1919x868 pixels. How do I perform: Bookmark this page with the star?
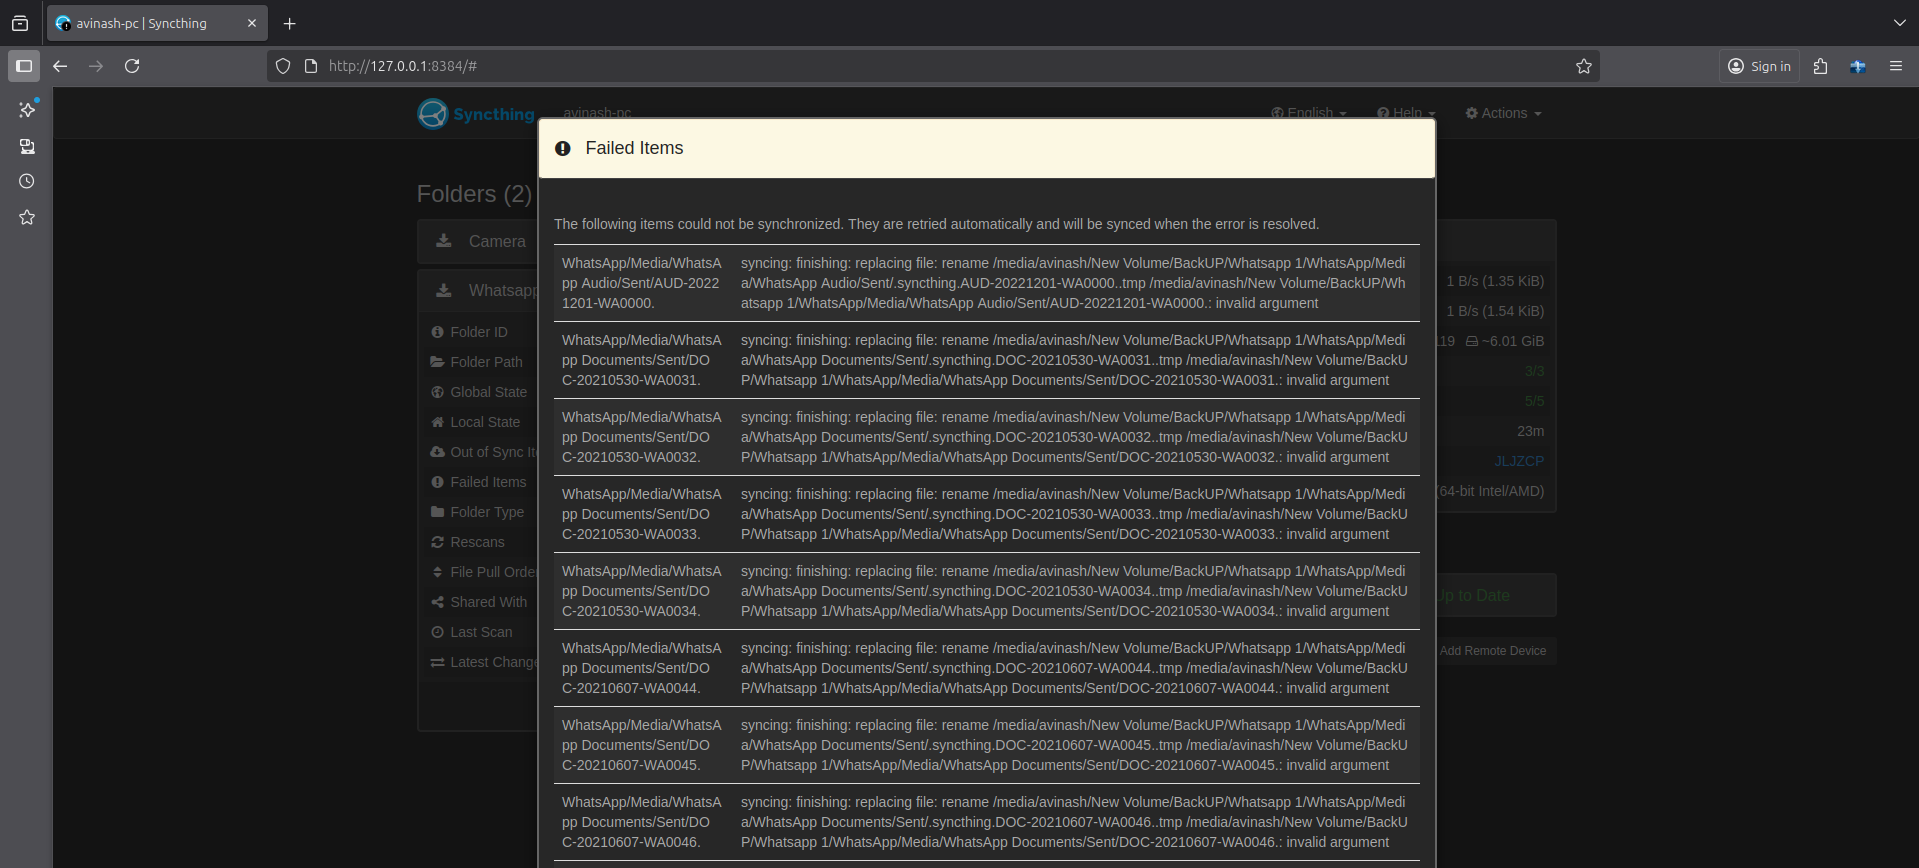coord(1583,66)
